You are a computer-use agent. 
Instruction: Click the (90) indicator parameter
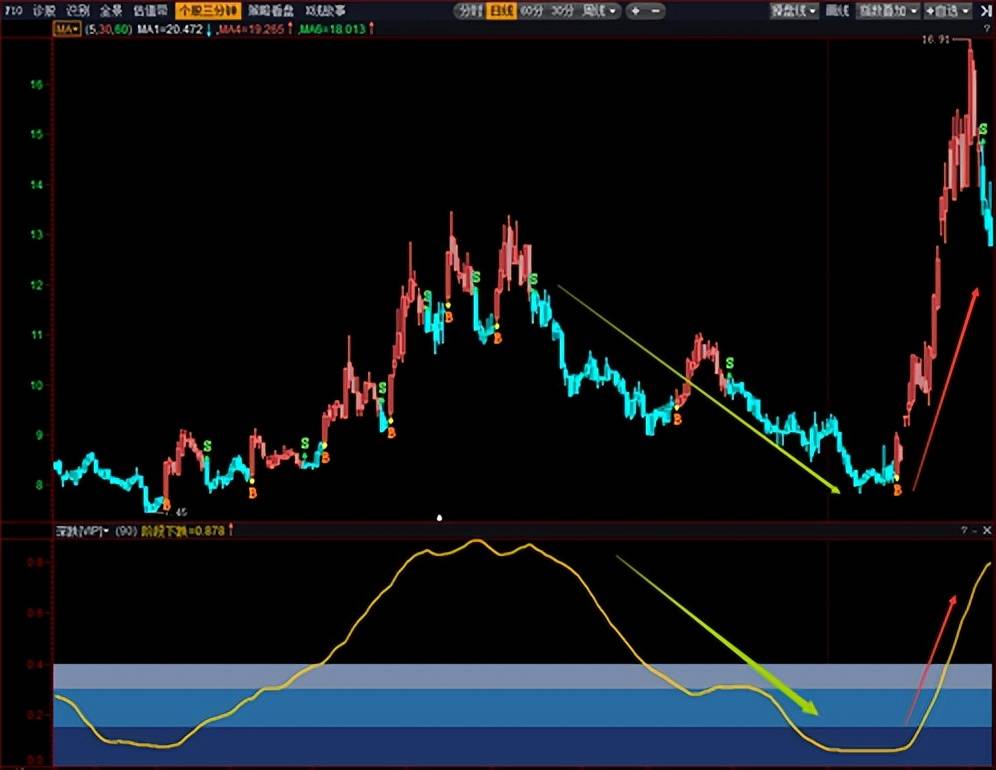coord(126,530)
